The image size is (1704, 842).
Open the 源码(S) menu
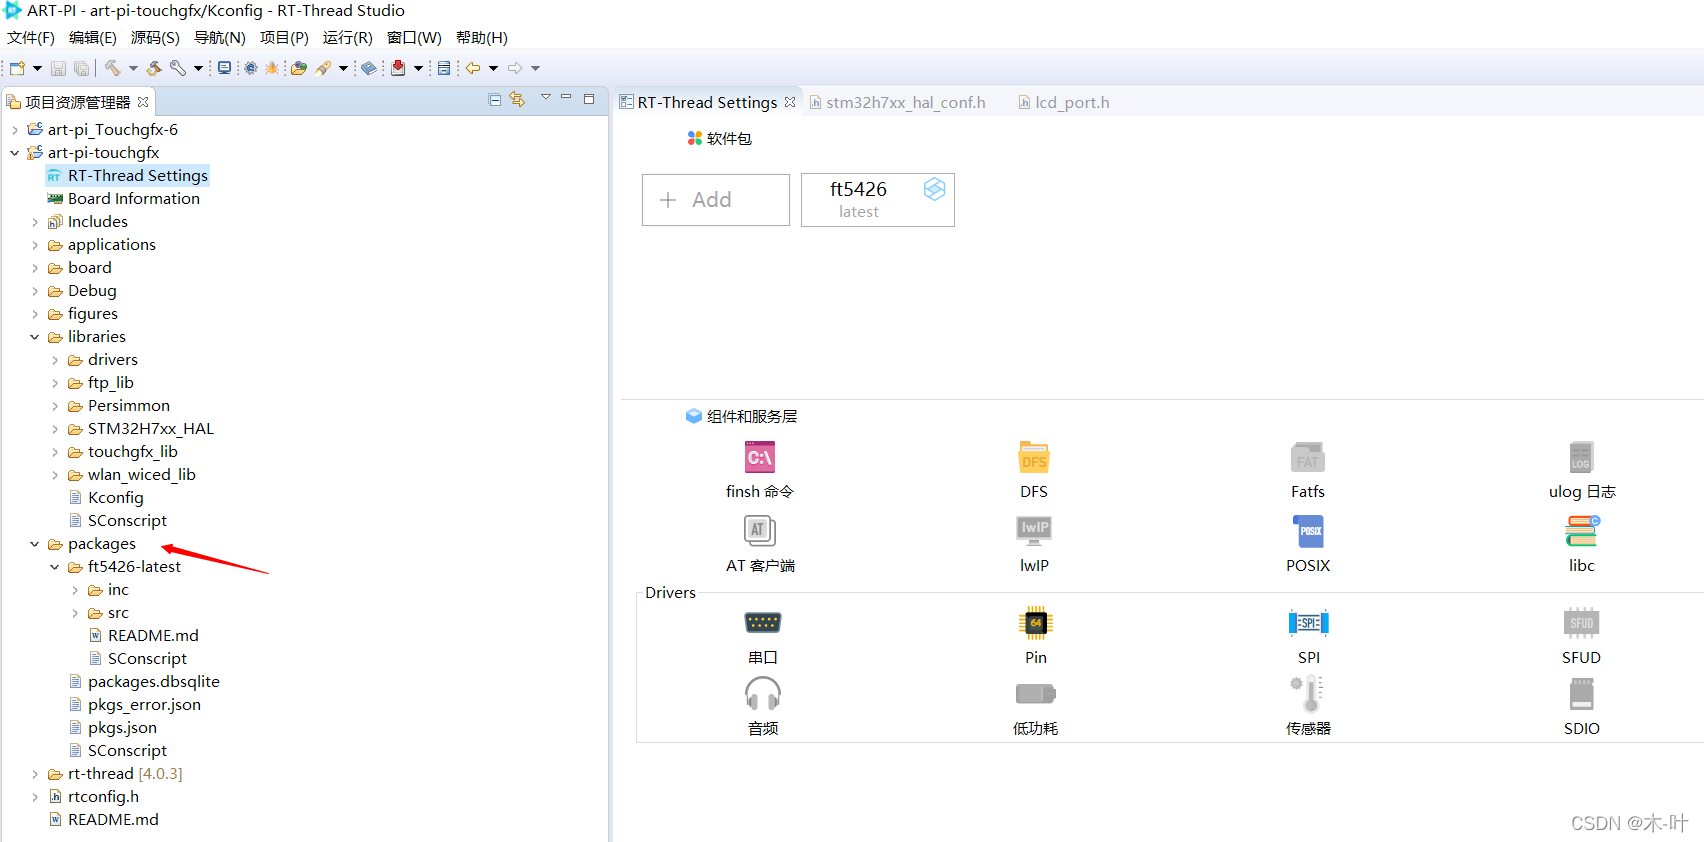tap(155, 37)
